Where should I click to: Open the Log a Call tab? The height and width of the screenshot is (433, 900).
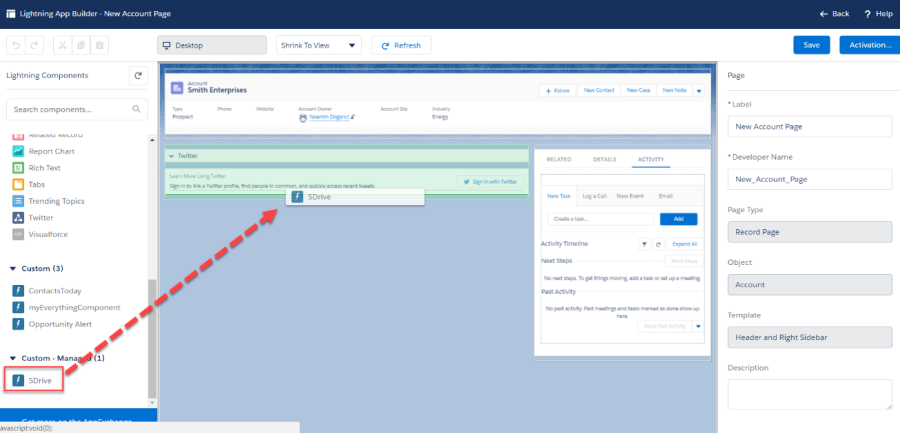(595, 196)
